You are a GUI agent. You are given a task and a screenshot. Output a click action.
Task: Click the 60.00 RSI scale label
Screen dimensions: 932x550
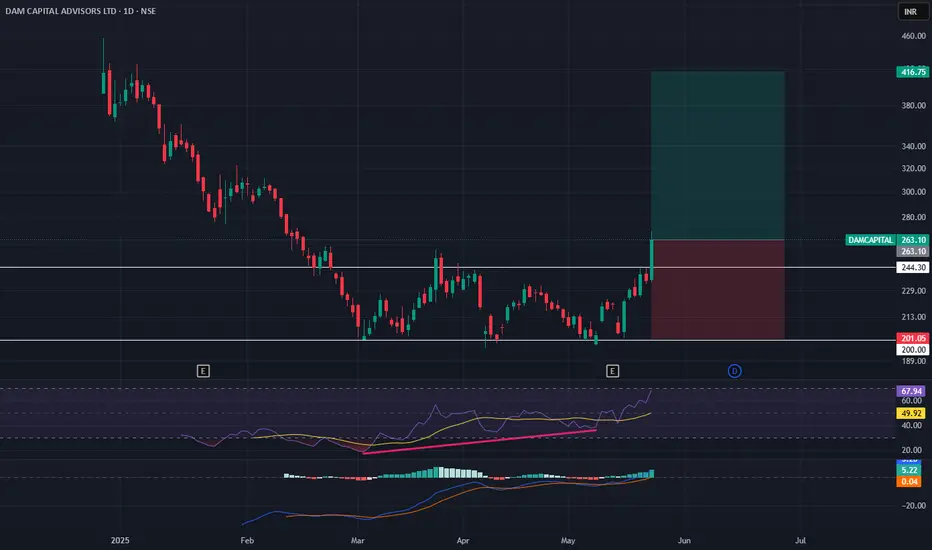[912, 401]
